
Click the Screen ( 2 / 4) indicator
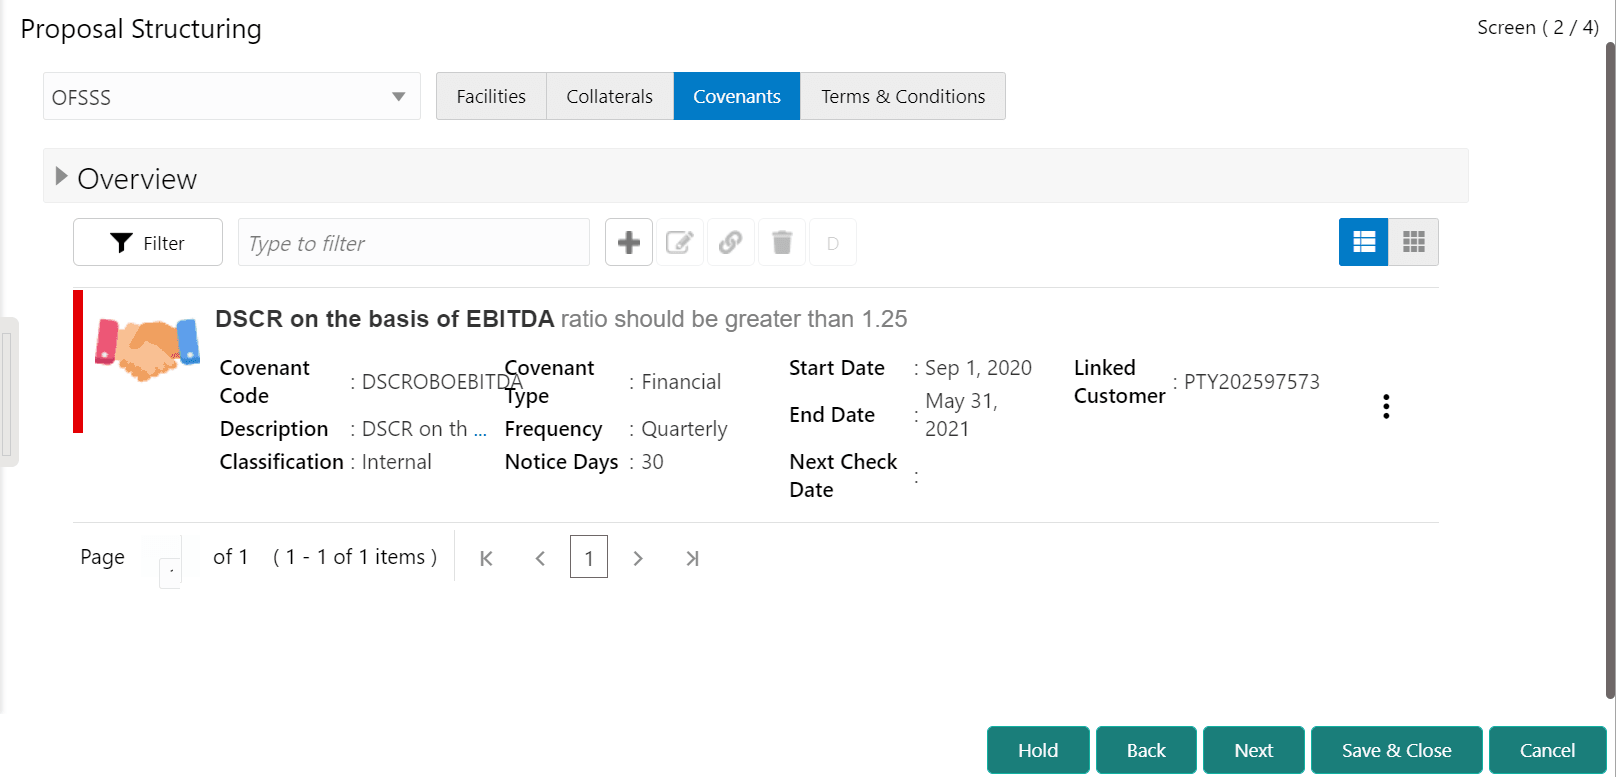point(1538,28)
